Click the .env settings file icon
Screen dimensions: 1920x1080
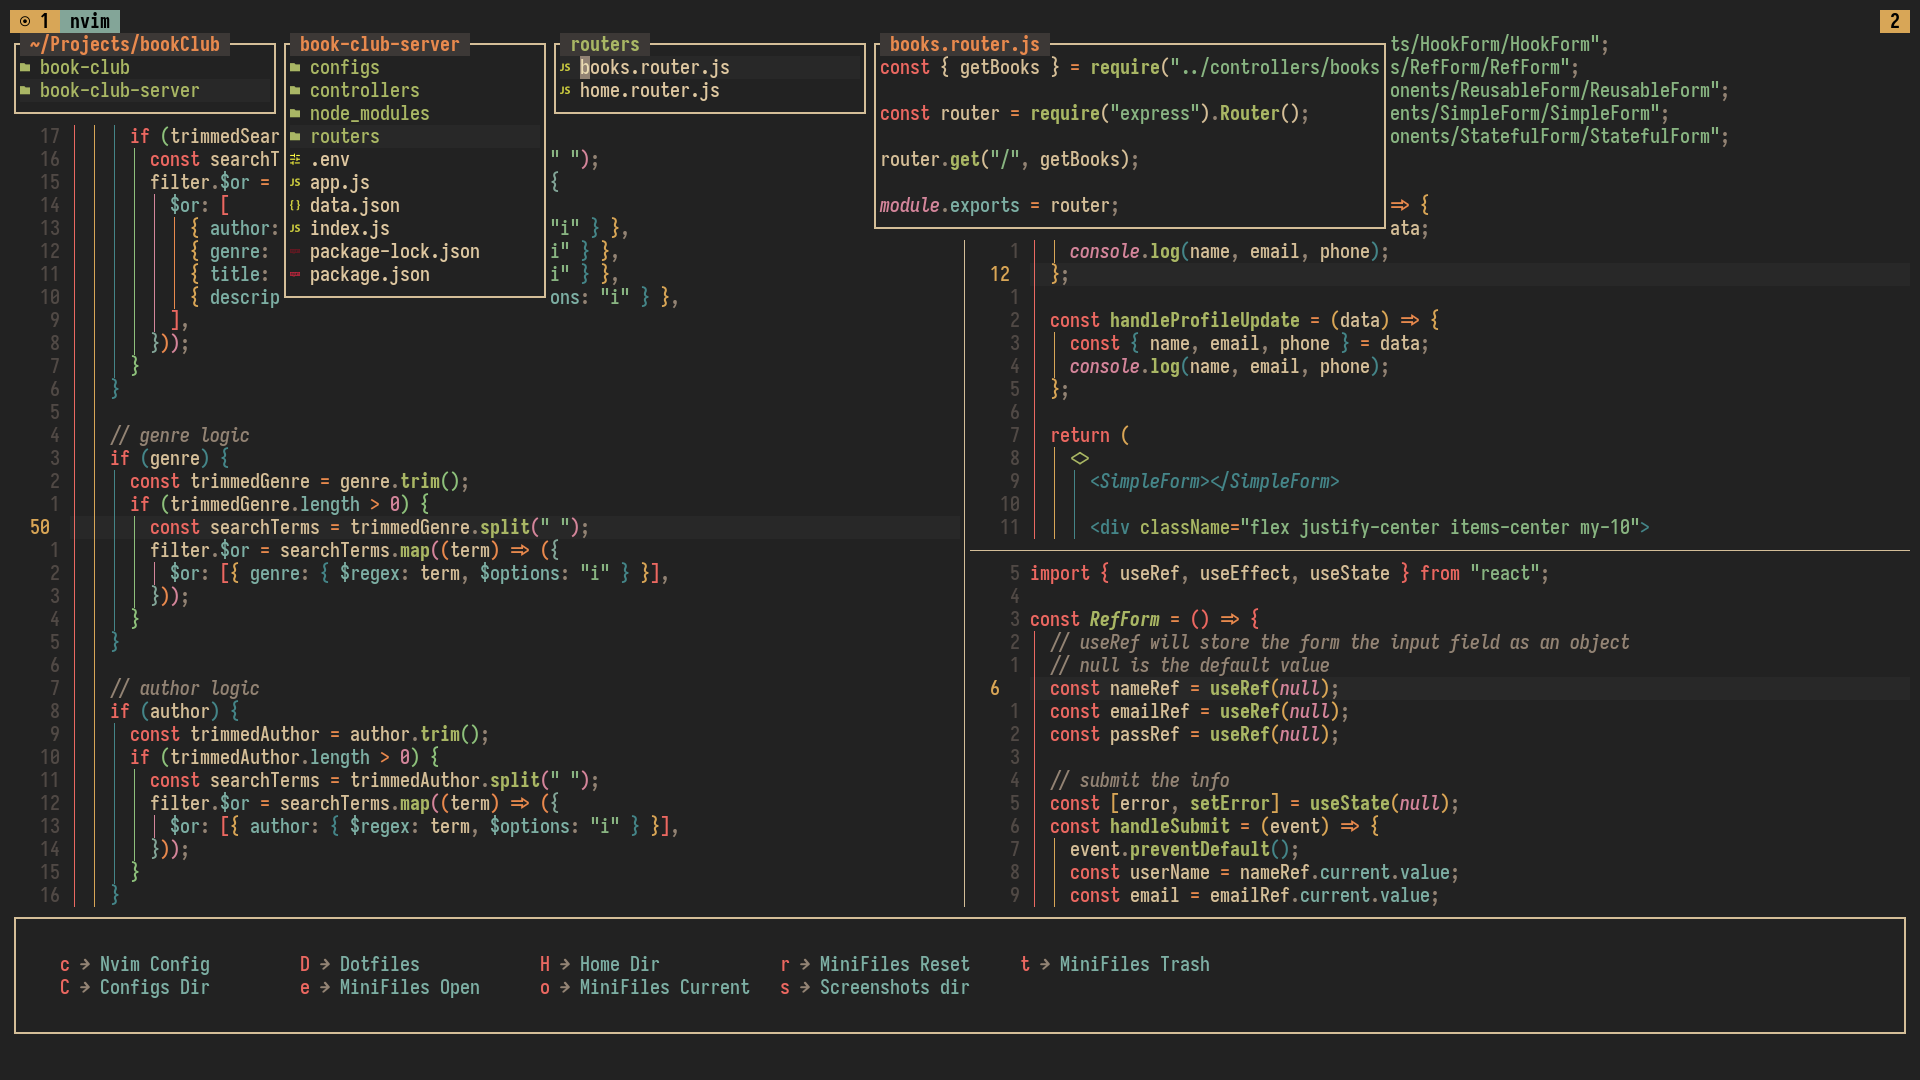[x=295, y=160]
